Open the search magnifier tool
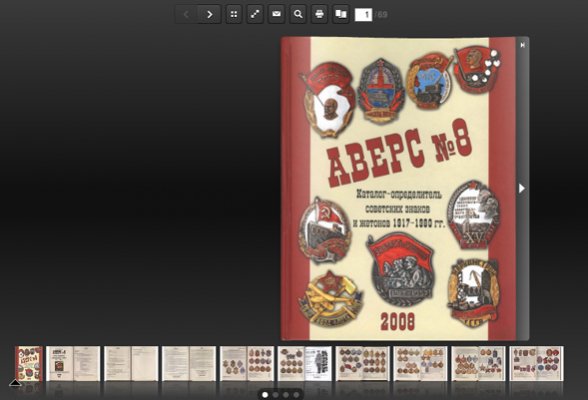This screenshot has width=588, height=400. pyautogui.click(x=298, y=15)
